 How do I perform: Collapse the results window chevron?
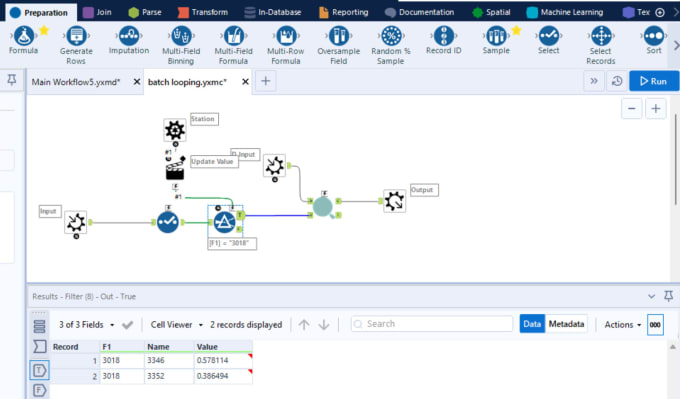tap(651, 296)
